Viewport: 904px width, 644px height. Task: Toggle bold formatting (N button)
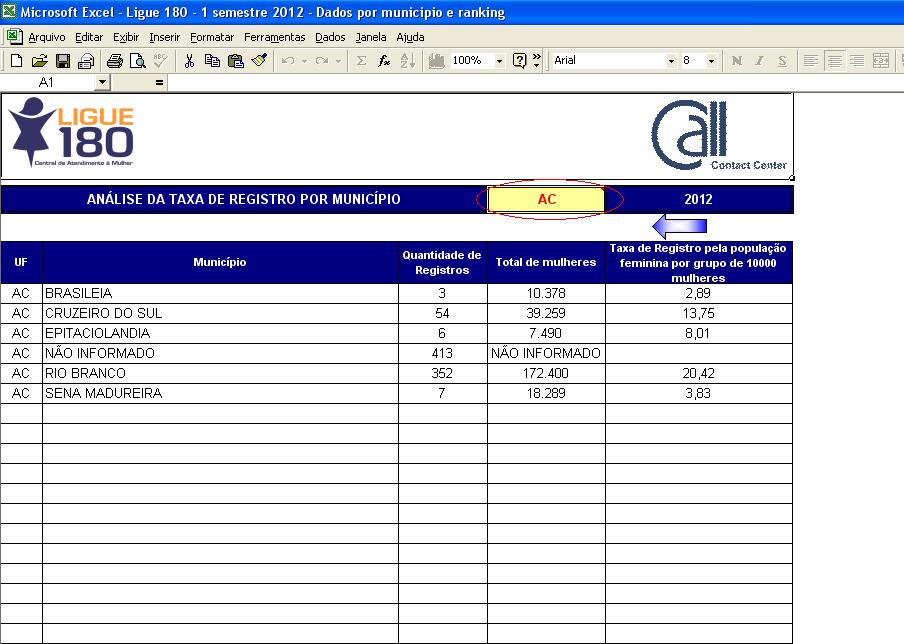pyautogui.click(x=737, y=61)
